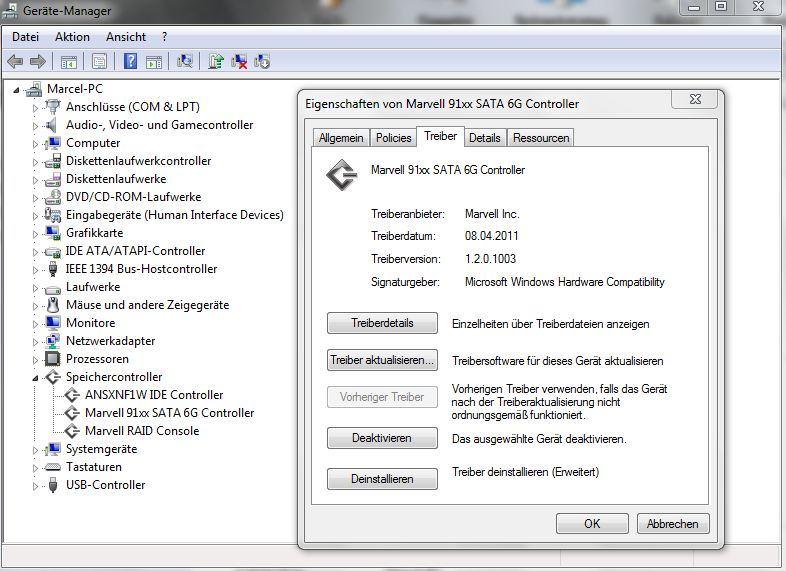Click the Marvell RAID Console device icon
786x571 pixels.
pos(72,431)
